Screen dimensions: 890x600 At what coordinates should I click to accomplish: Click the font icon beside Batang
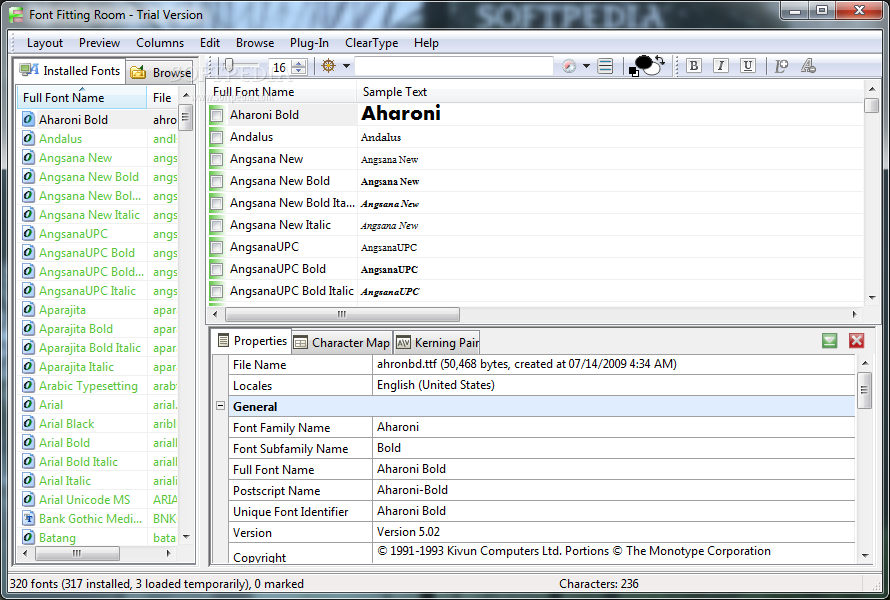coord(28,537)
